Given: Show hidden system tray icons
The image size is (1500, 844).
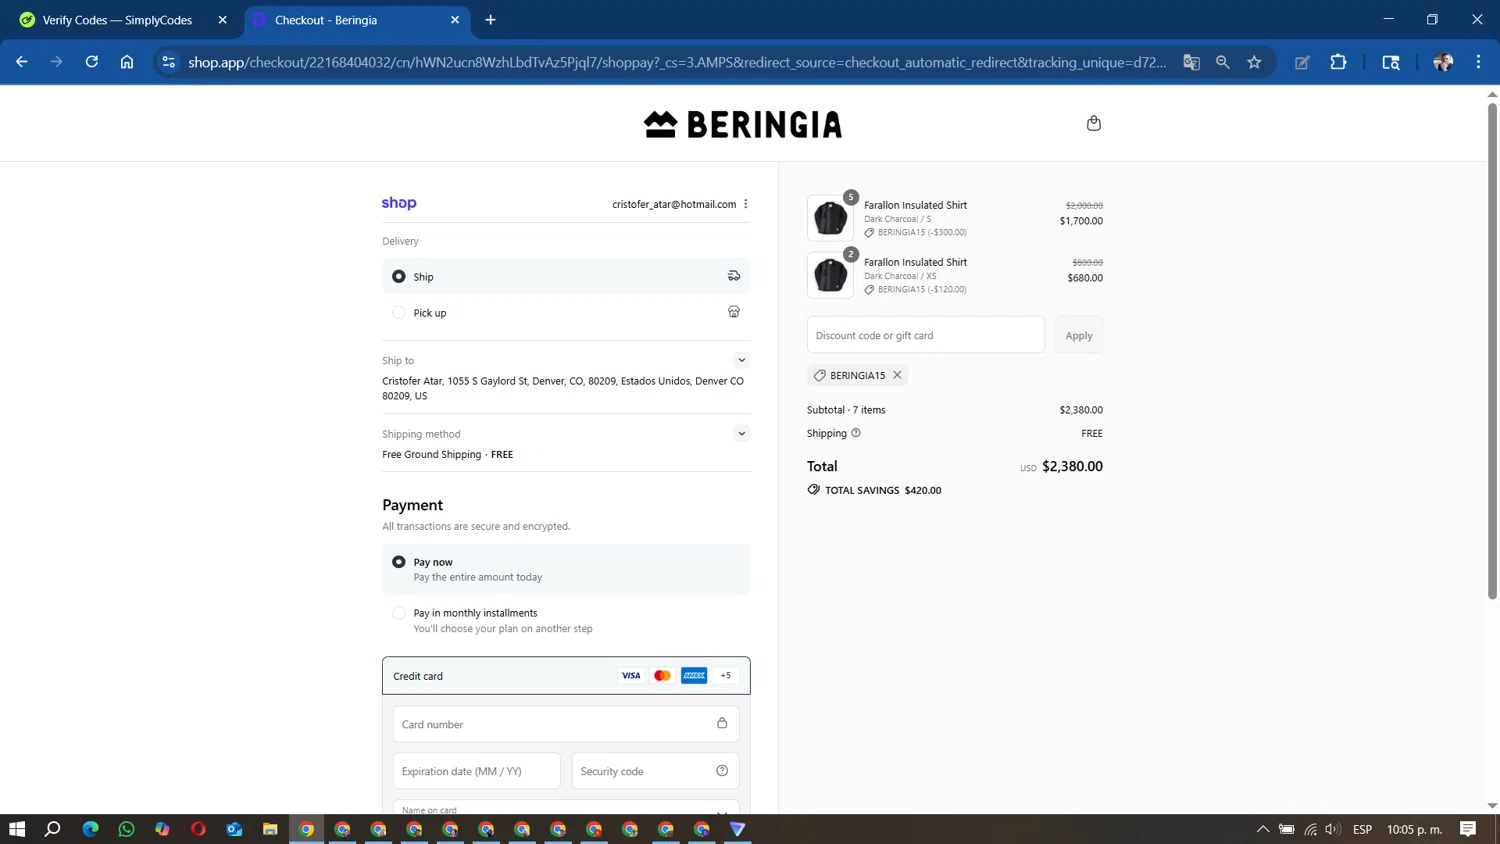Looking at the screenshot, I should click(1263, 829).
